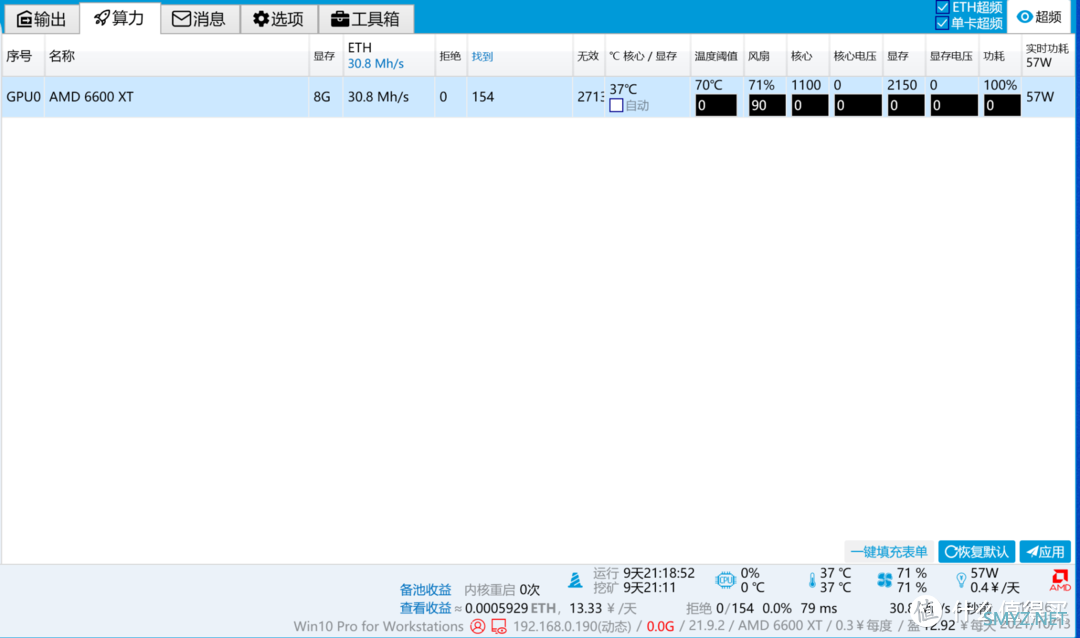Click the 37℃ temperature reading in GPU0 row

pos(623,89)
